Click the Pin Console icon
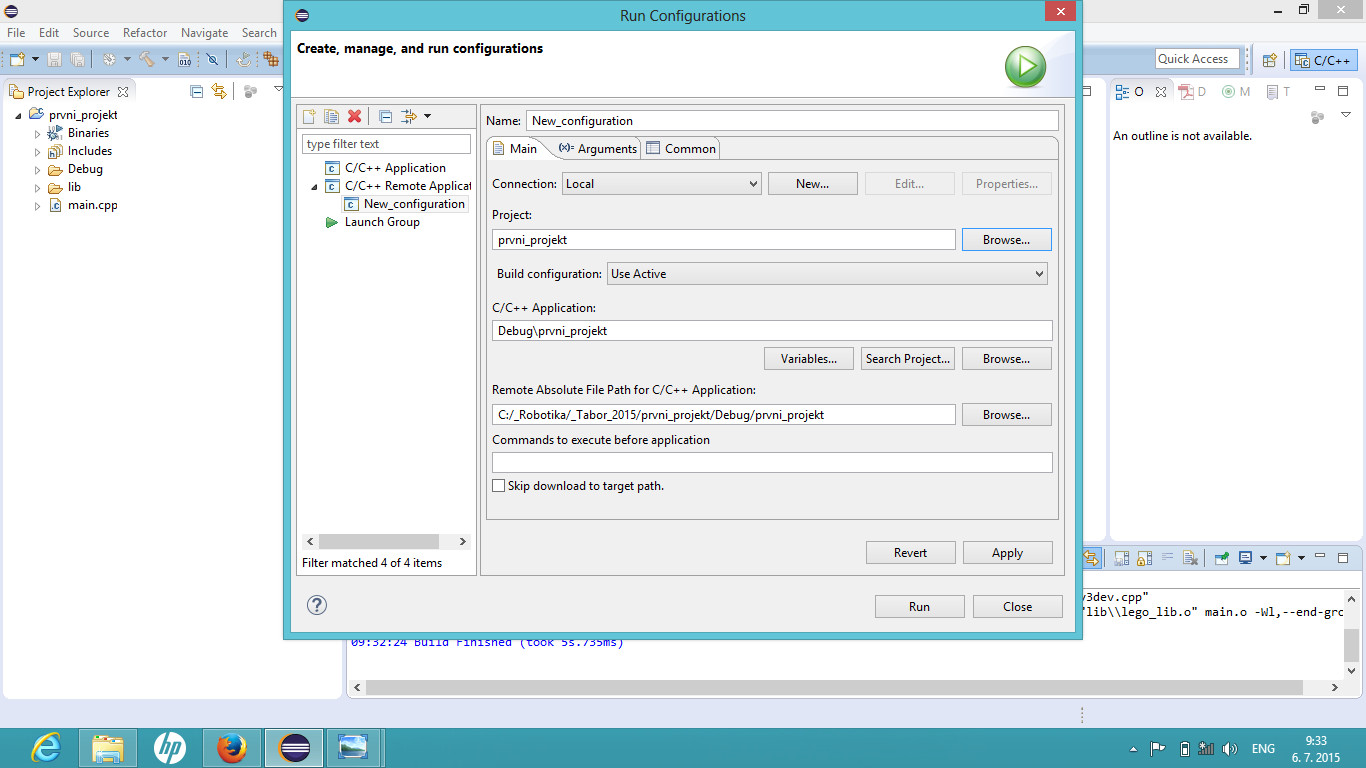This screenshot has height=768, width=1366. pyautogui.click(x=1222, y=558)
